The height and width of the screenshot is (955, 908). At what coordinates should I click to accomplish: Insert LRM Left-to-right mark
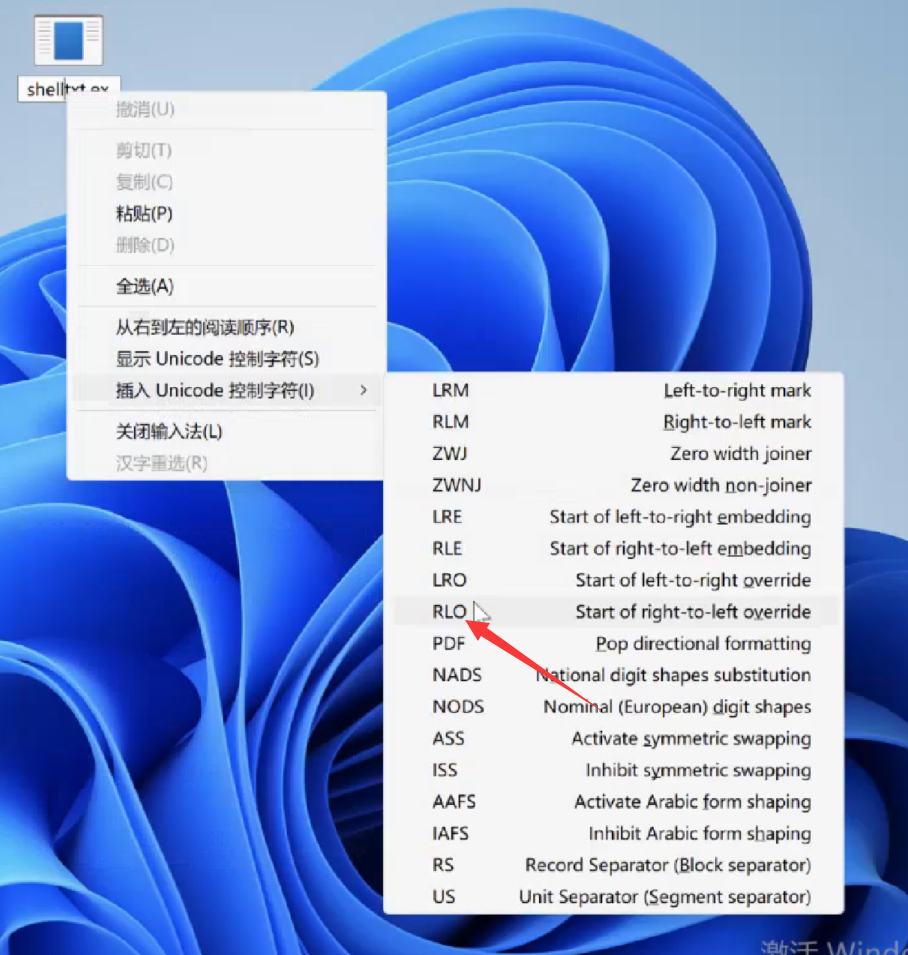[x=615, y=390]
